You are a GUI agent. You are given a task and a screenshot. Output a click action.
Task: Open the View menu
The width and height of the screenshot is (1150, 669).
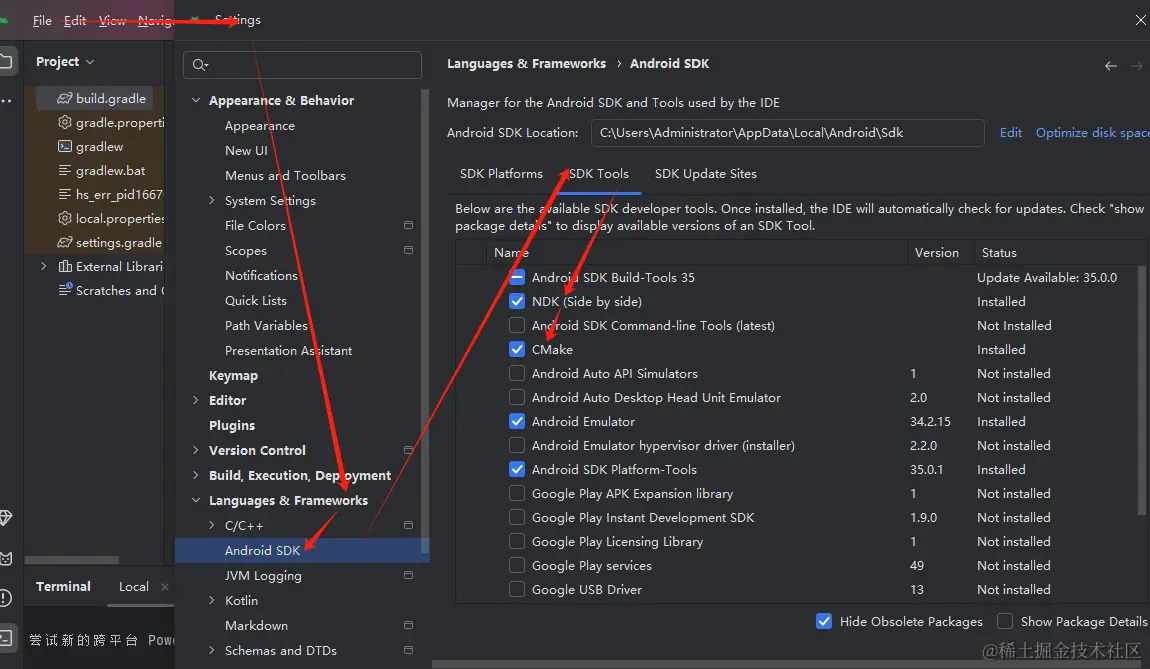click(112, 21)
